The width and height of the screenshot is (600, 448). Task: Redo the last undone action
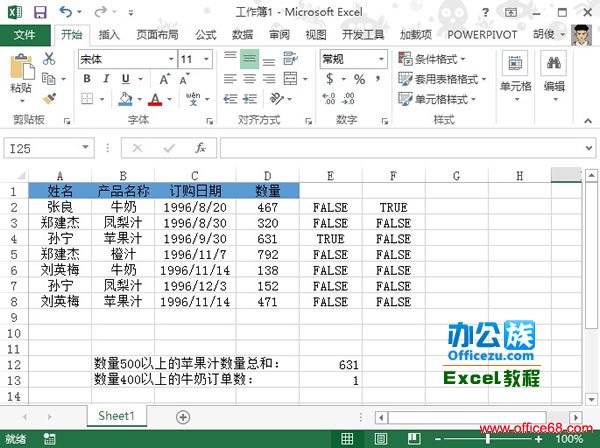(x=101, y=12)
